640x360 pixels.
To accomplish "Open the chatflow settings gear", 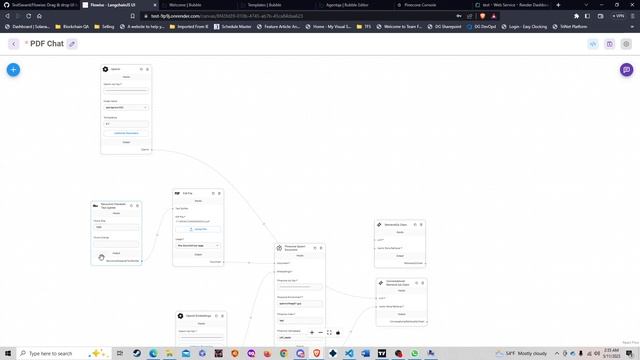I will (x=626, y=44).
